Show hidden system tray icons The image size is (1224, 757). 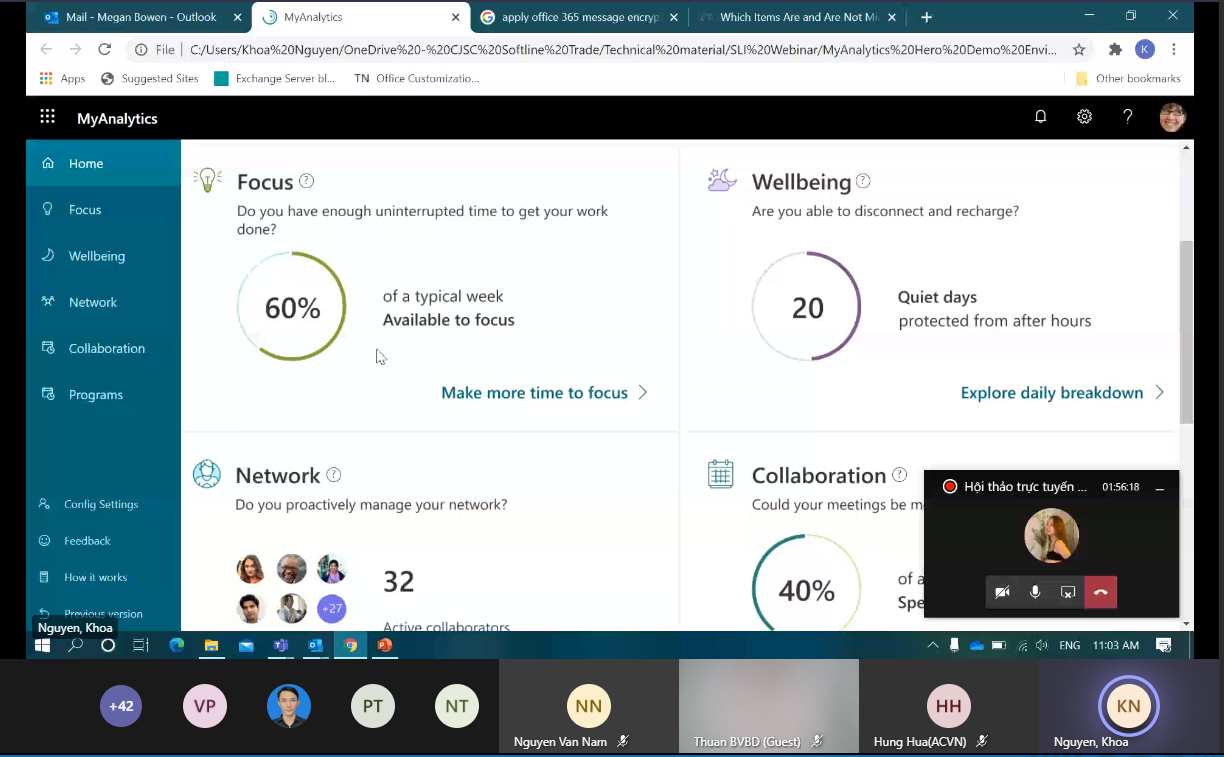pyautogui.click(x=932, y=645)
